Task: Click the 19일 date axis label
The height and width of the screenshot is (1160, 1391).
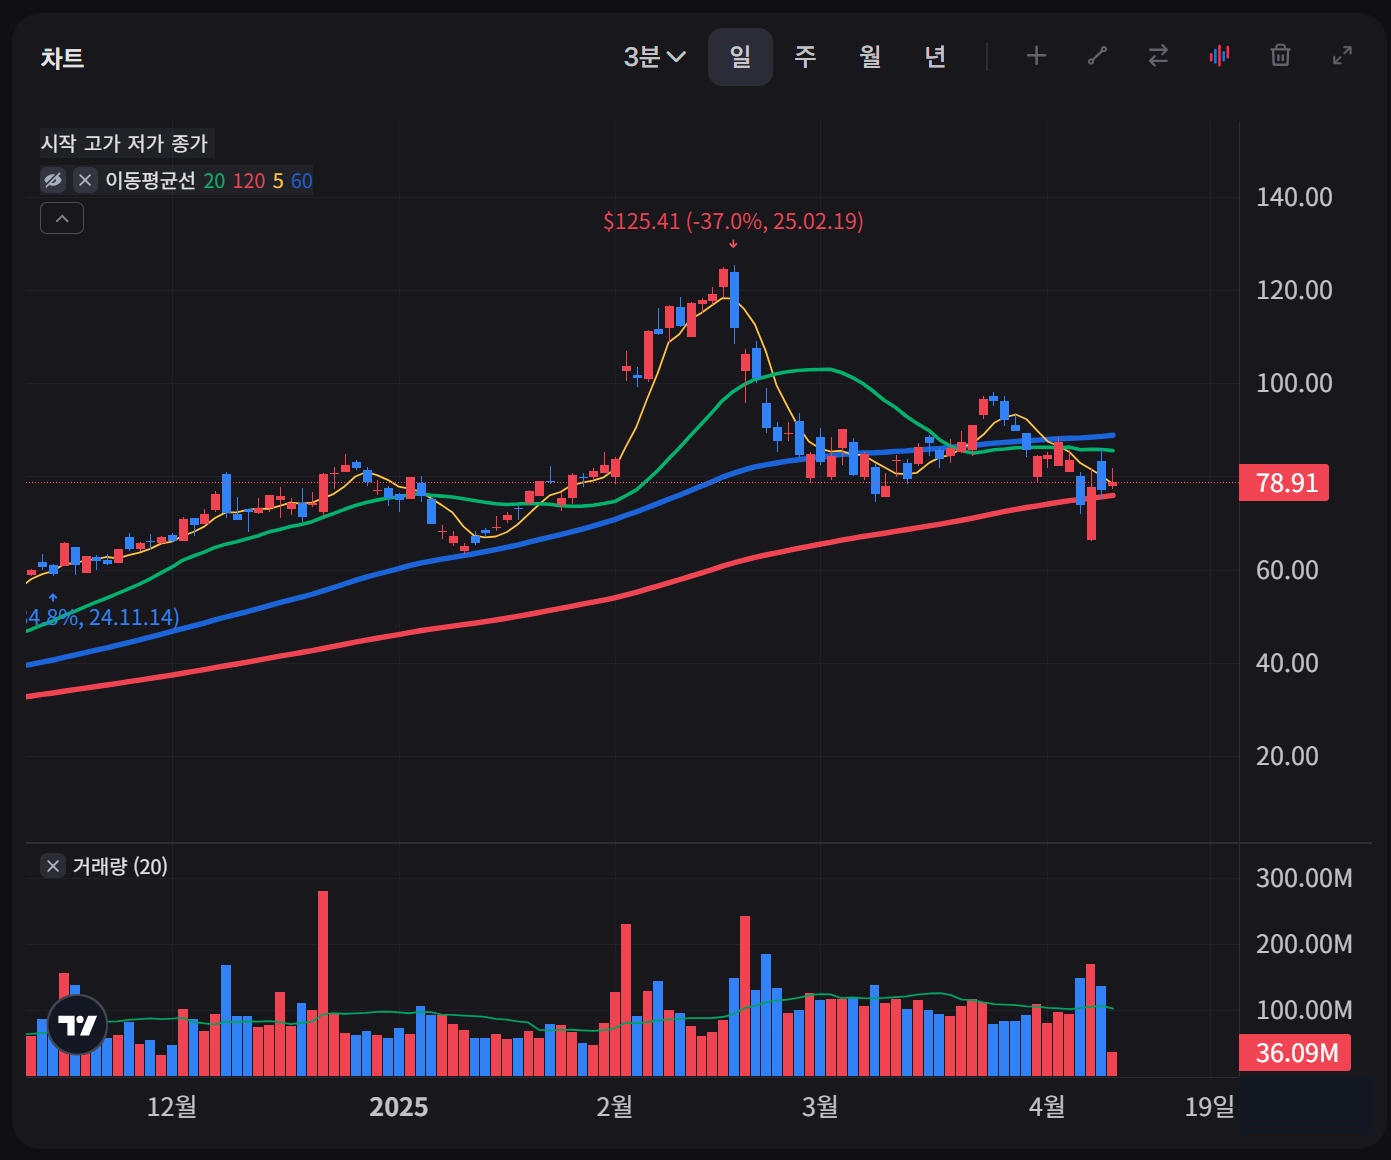Action: tap(1209, 1107)
